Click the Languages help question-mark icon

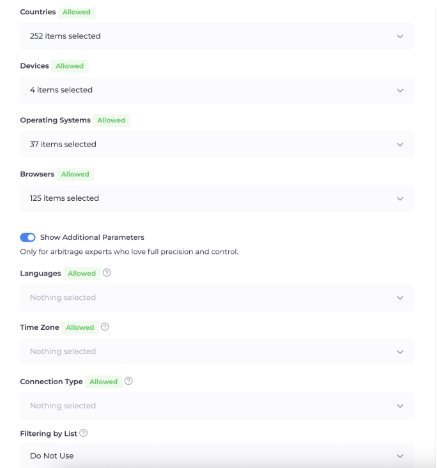point(107,273)
